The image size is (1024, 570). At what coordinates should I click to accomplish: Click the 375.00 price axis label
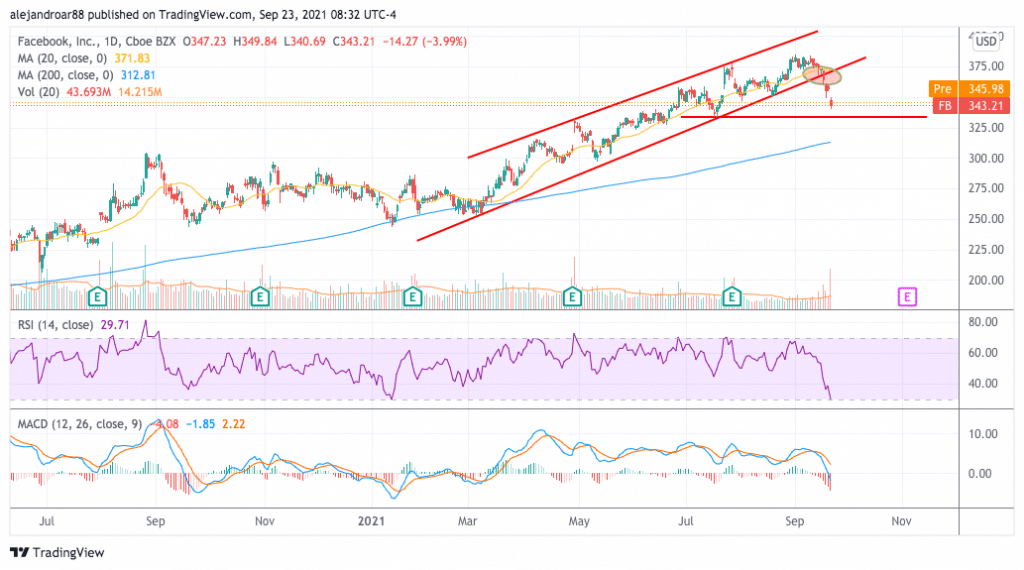tap(985, 66)
